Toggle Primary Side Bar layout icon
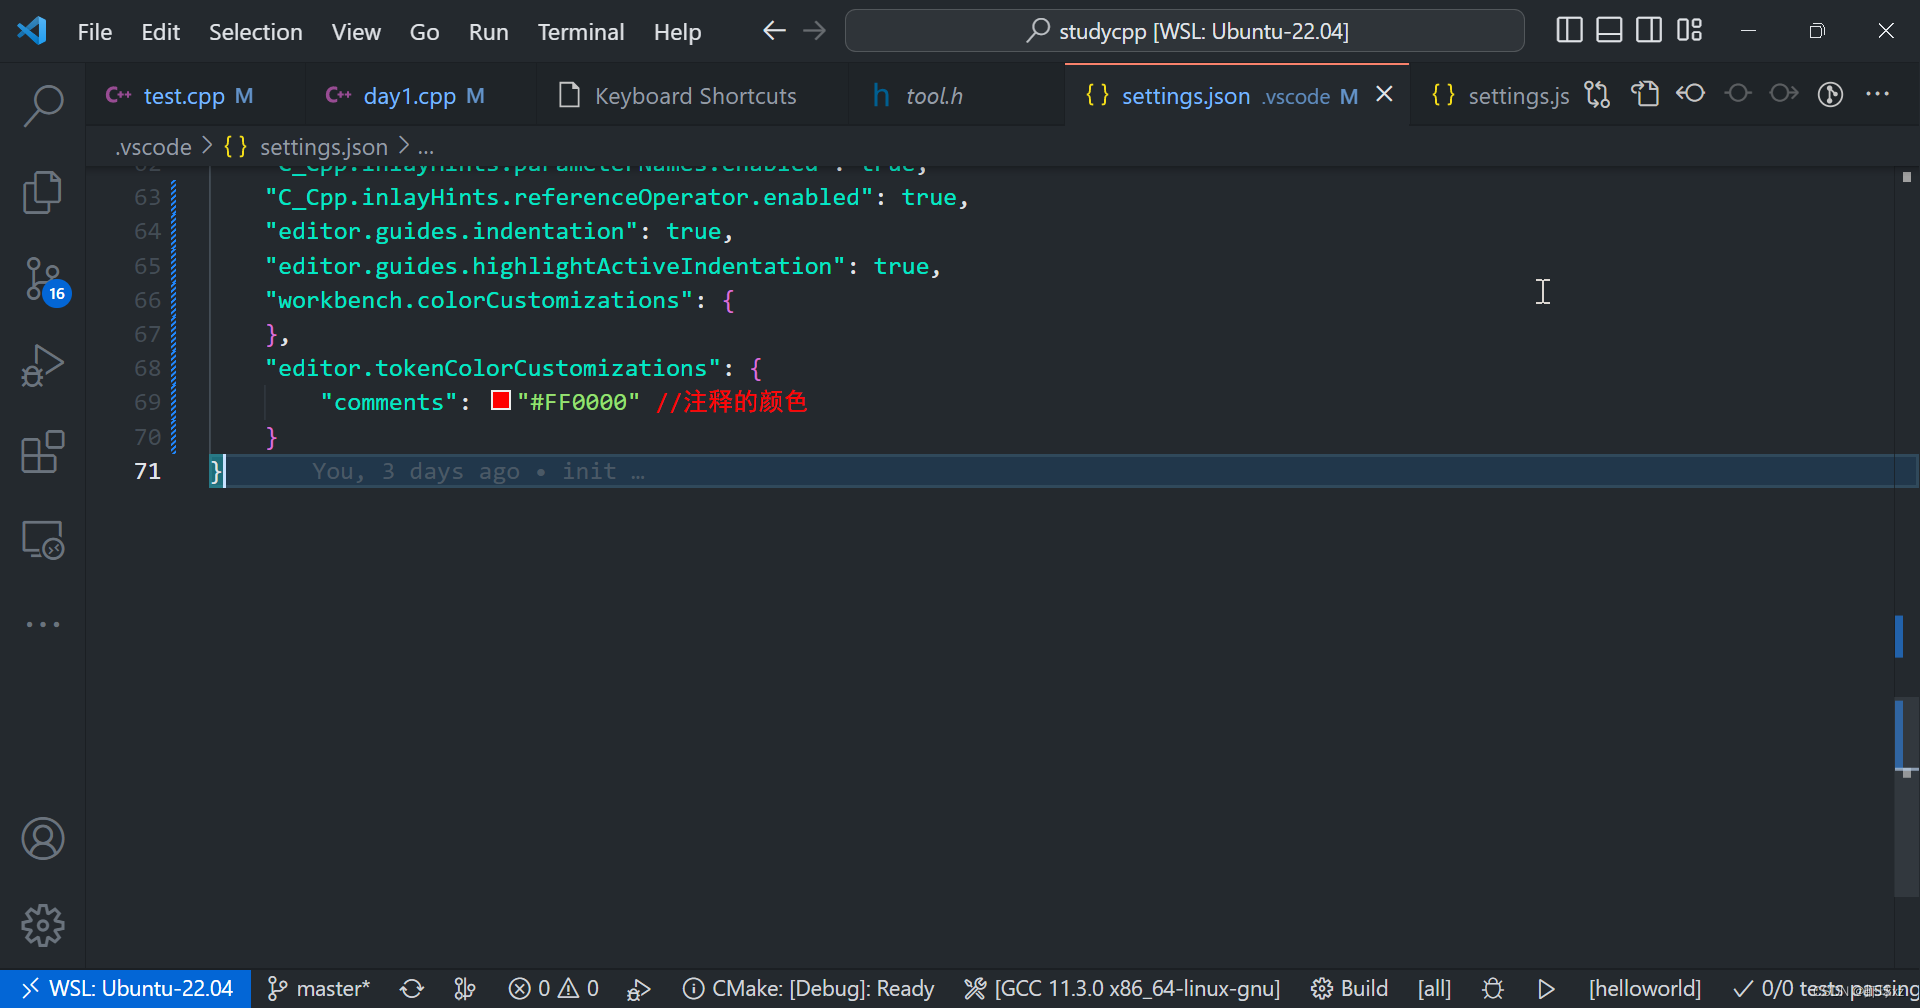 1570,31
